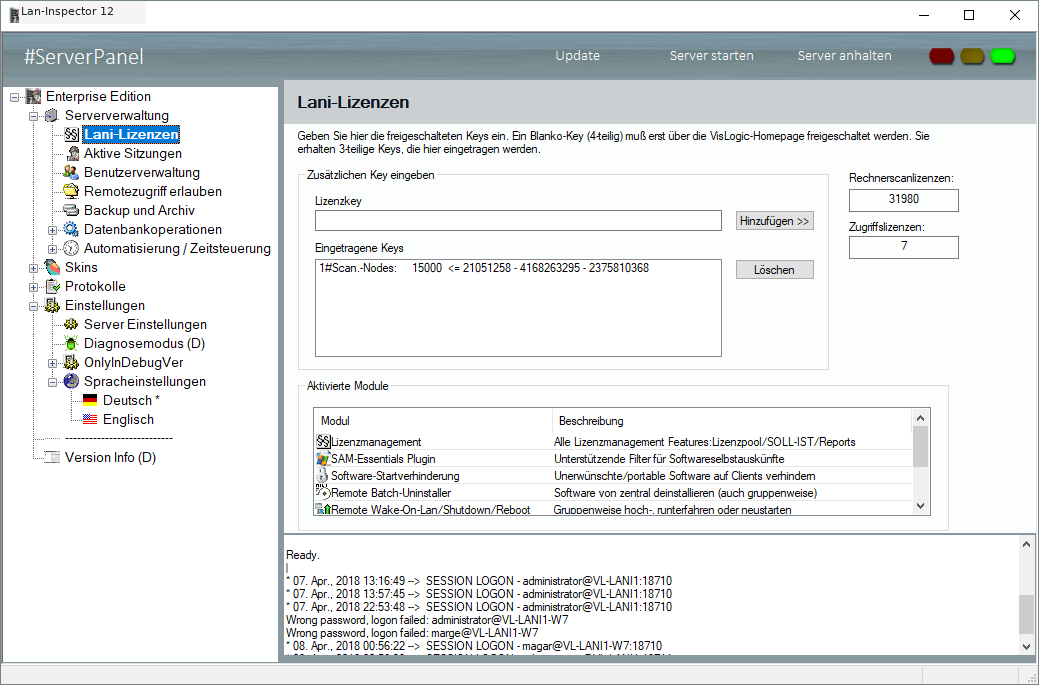1039x685 pixels.
Task: Select the Diagnosemodus (D) tree item
Action: 144,344
